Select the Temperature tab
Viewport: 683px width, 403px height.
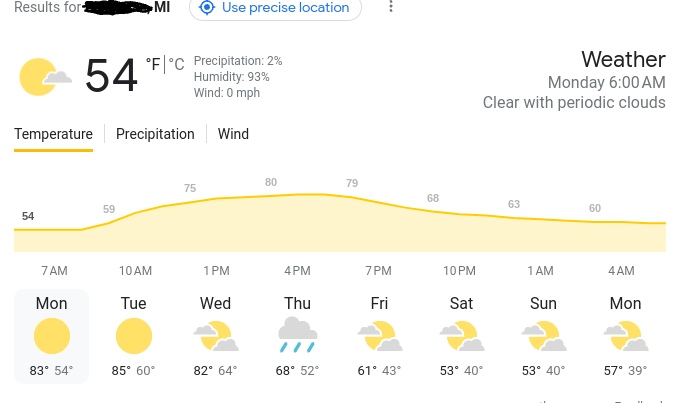point(53,134)
